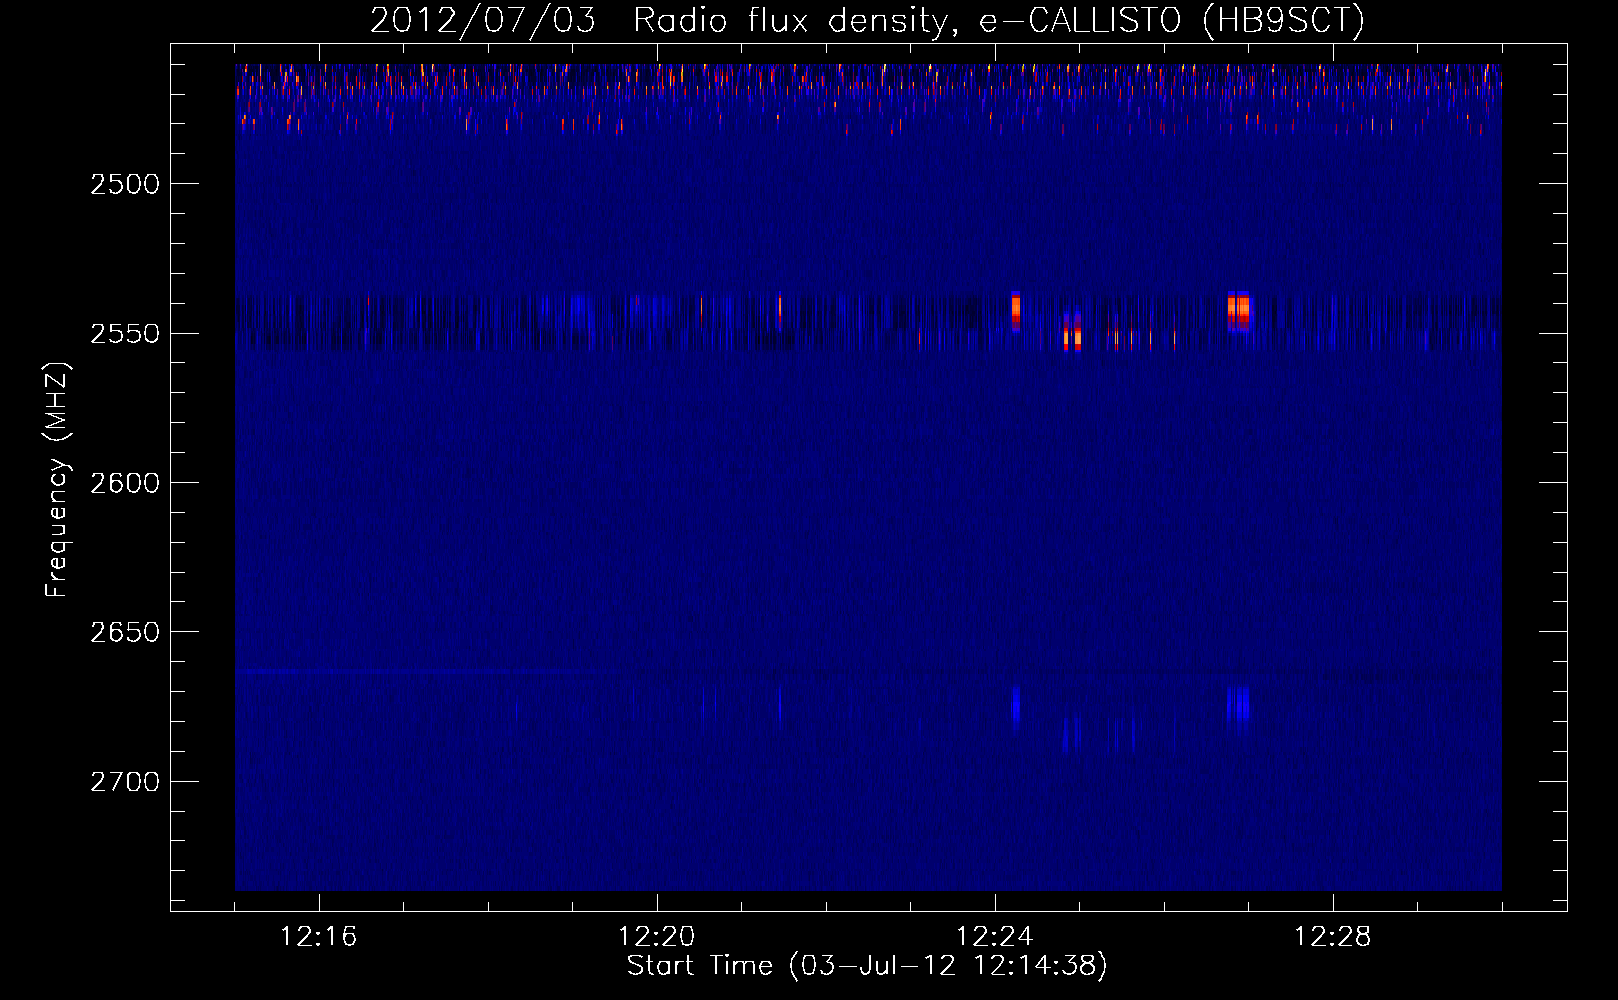The height and width of the screenshot is (1000, 1618).
Task: Click the 'Frequency (MHZ)' axis title
Action: pyautogui.click(x=57, y=480)
